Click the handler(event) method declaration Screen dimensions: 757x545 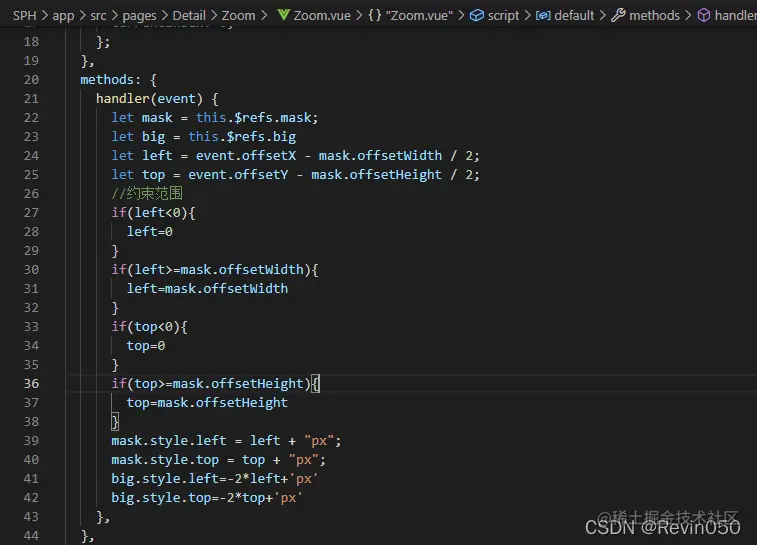[x=157, y=99]
